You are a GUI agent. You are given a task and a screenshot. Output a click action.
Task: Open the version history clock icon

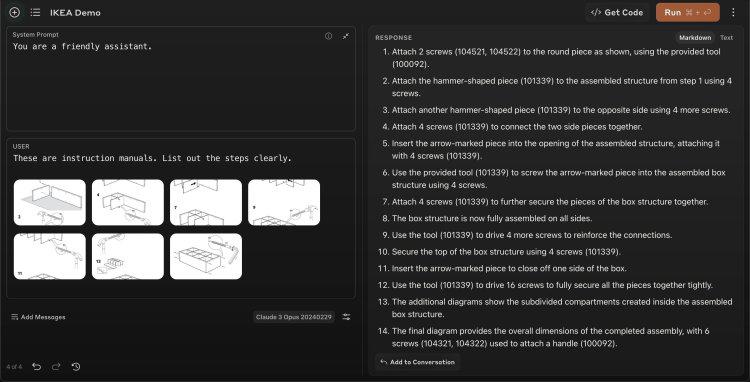76,367
